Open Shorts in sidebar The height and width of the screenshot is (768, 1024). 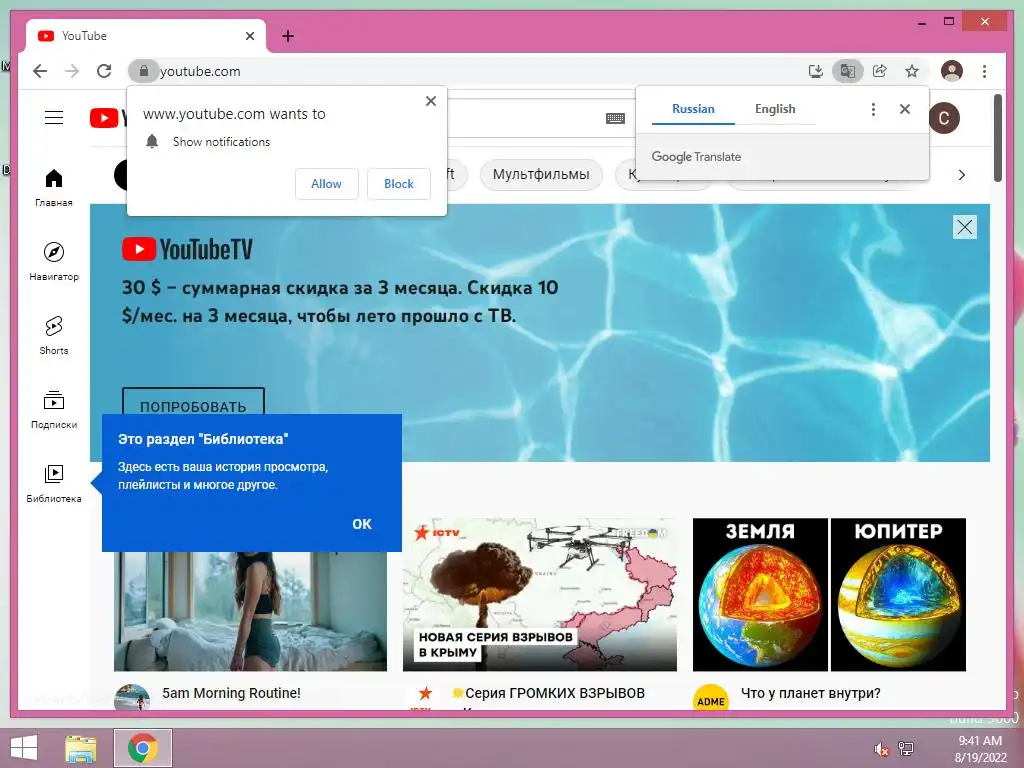pyautogui.click(x=54, y=336)
